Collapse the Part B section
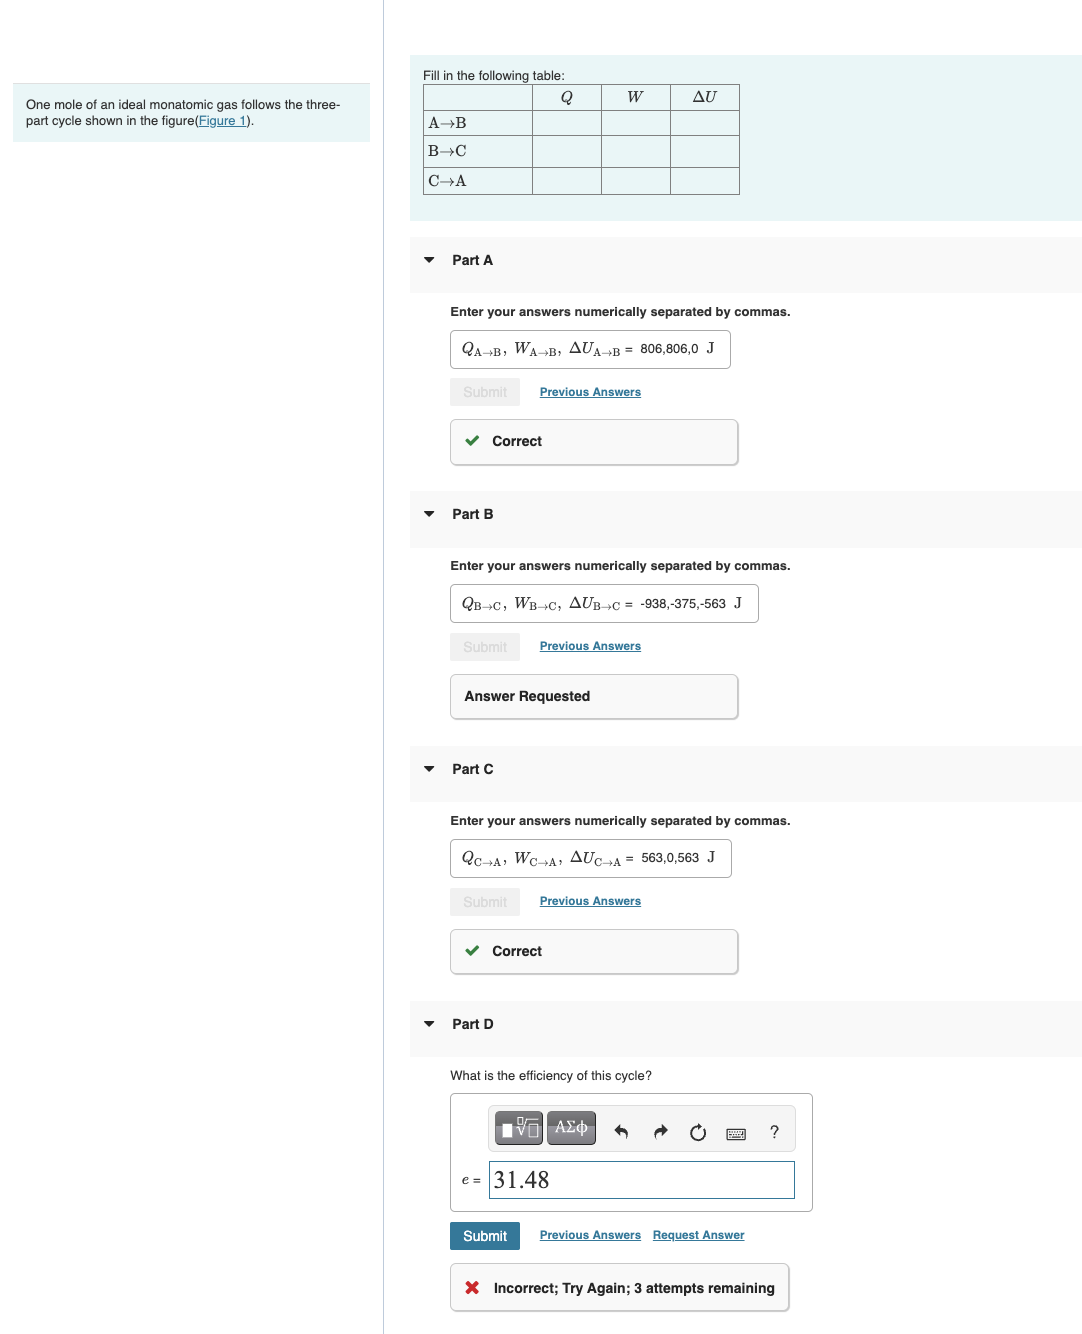The image size is (1082, 1334). (429, 514)
